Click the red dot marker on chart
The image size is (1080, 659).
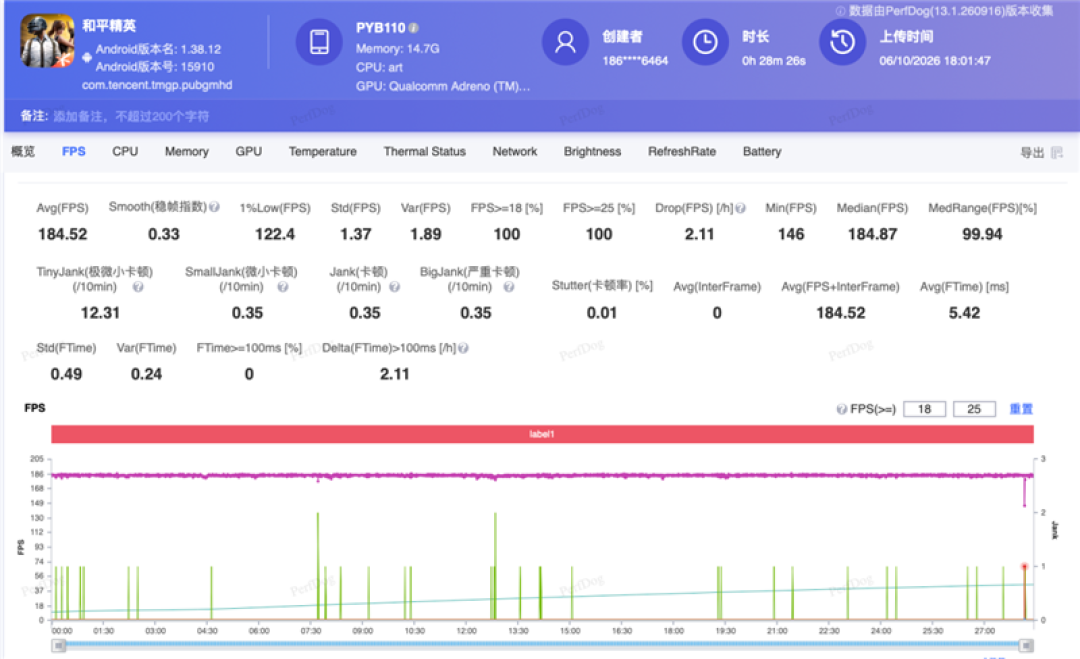[x=1024, y=567]
